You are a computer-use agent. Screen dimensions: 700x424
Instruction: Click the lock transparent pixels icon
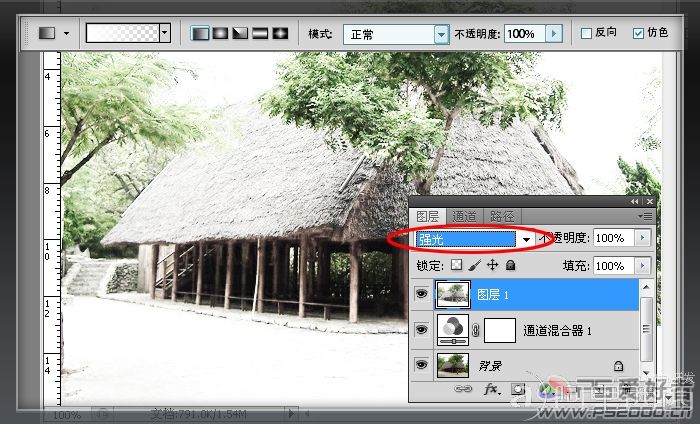(x=457, y=265)
